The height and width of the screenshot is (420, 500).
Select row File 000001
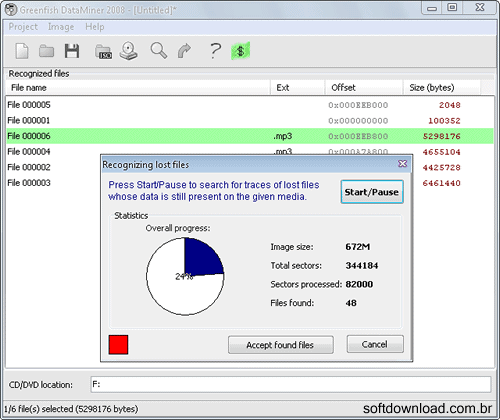click(x=250, y=120)
